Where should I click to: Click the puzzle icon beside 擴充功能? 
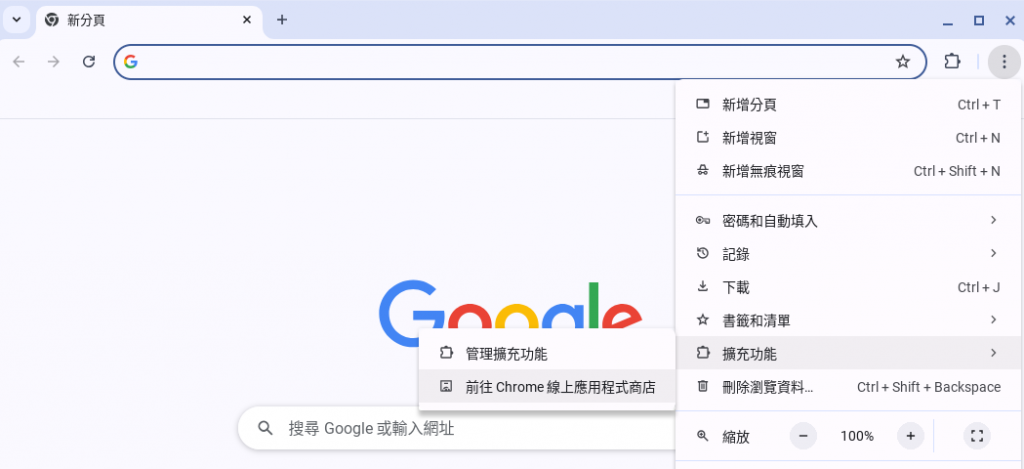coord(703,353)
